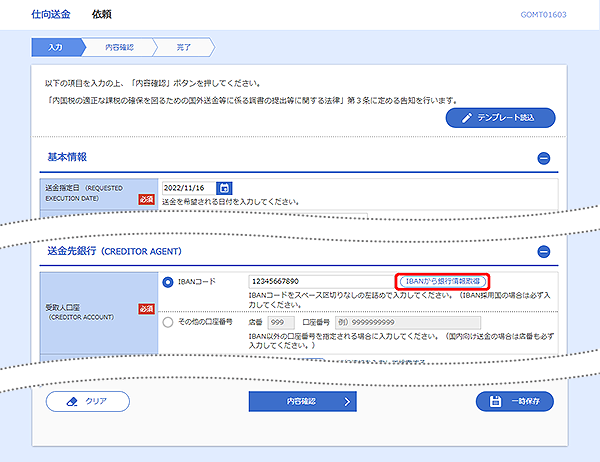This screenshot has height=462, width=600.
Task: Open the calendar picker icon
Action: [224, 188]
